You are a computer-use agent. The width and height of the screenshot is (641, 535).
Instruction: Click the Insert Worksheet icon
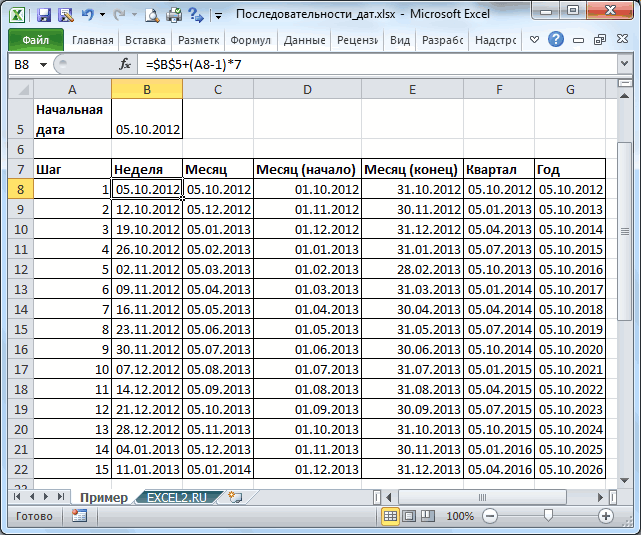[235, 497]
